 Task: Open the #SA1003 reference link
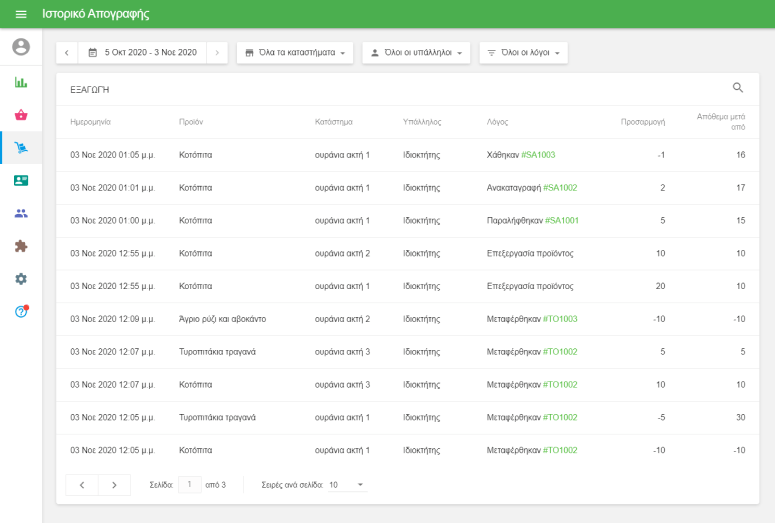[538, 155]
